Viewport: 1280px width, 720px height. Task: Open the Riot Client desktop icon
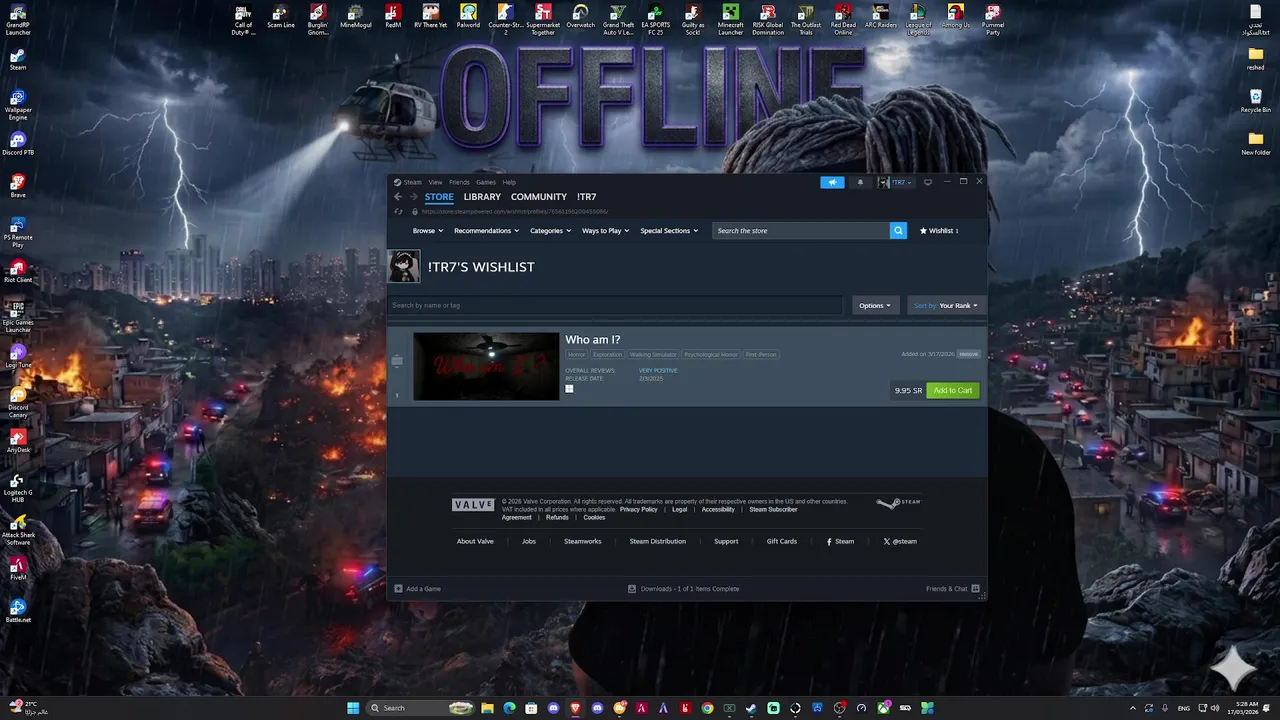coord(18,271)
